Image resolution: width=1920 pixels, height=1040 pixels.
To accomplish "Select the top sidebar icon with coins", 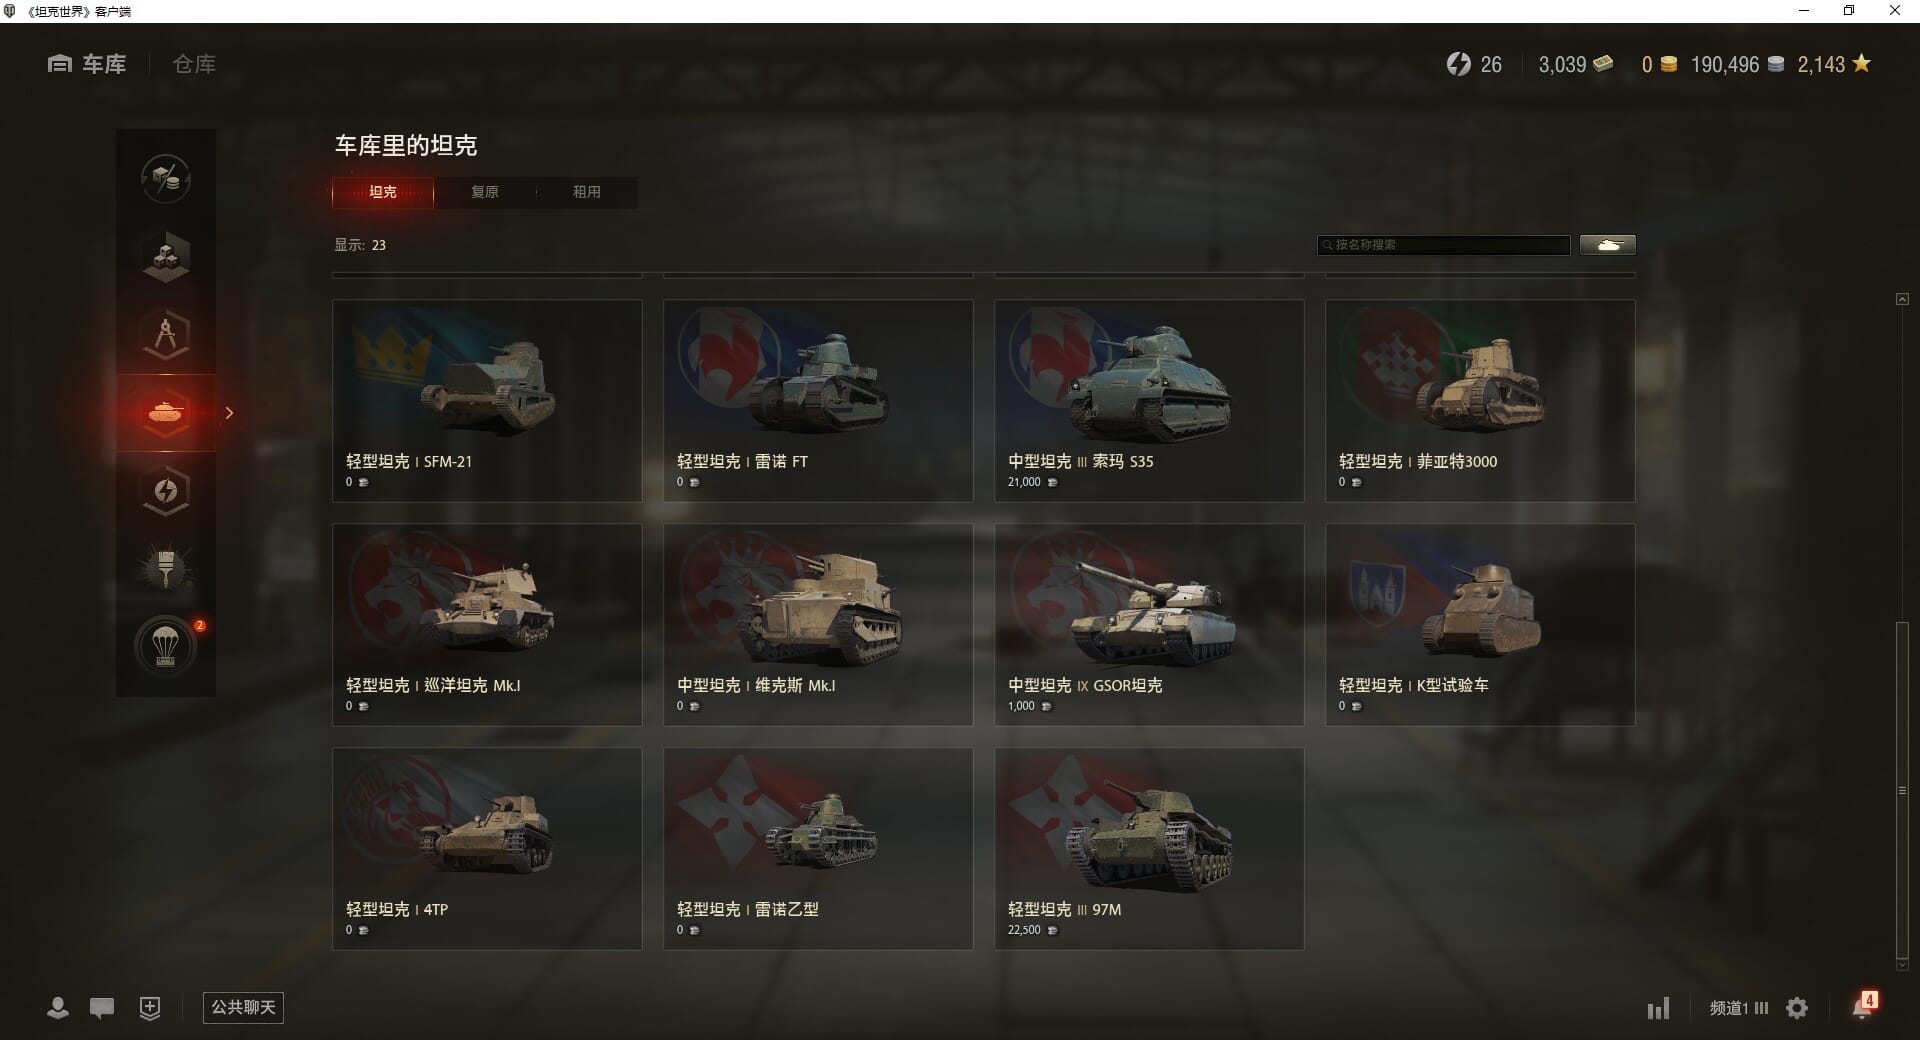I will (x=166, y=179).
